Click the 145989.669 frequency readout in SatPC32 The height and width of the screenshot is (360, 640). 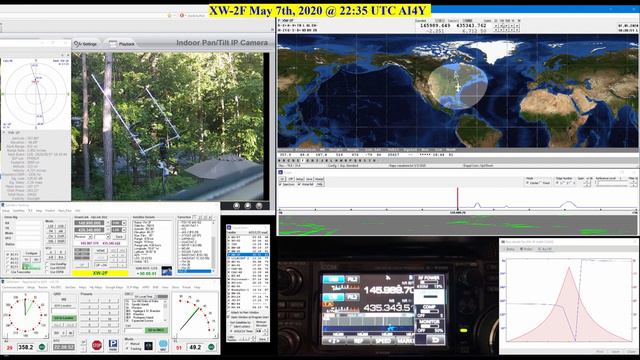(x=436, y=25)
